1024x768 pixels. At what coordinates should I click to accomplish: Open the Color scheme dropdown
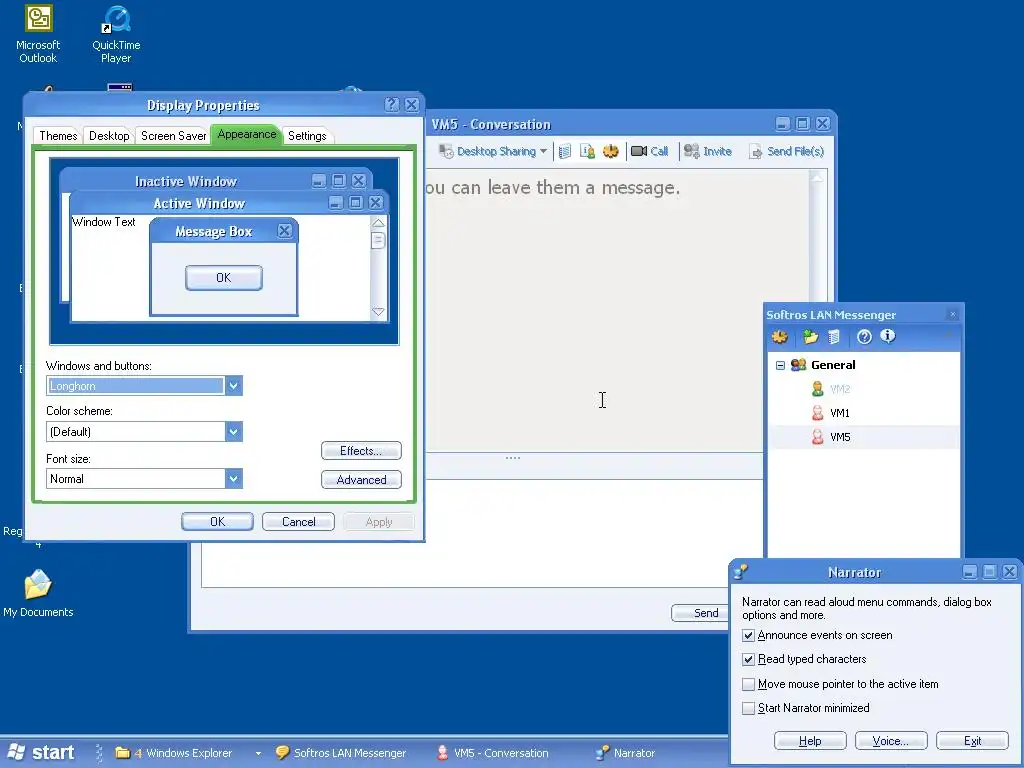(233, 432)
